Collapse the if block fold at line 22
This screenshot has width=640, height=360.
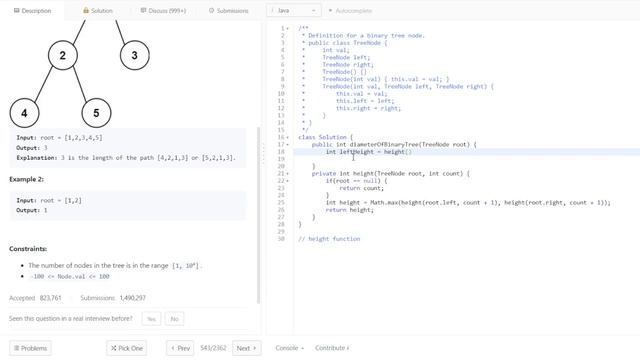click(287, 181)
